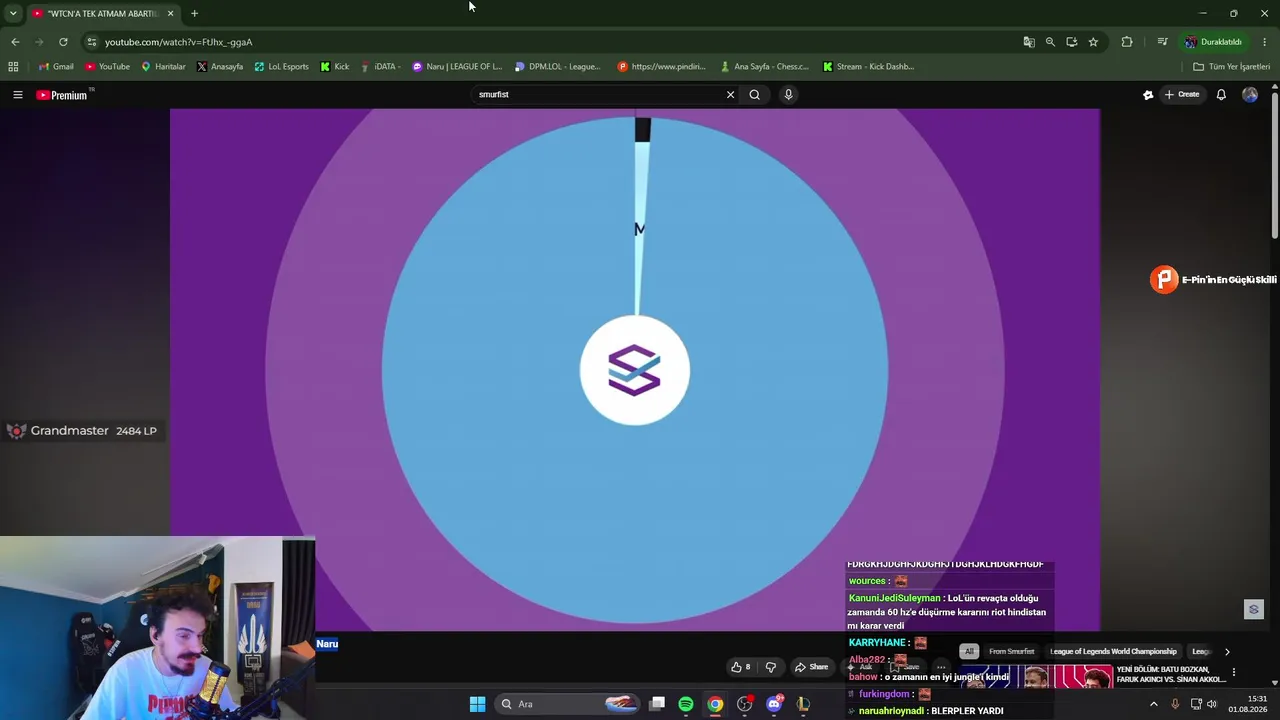Open the Gmail bookmark

[x=55, y=67]
